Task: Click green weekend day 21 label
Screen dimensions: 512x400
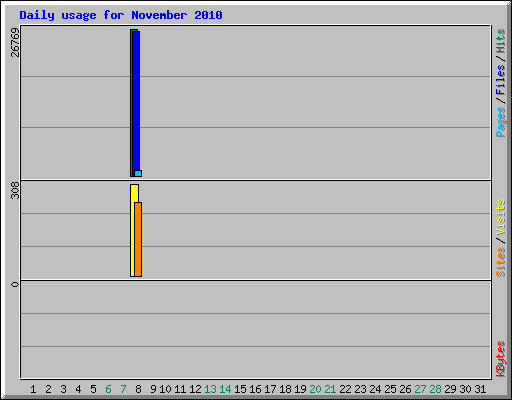Action: tap(330, 389)
